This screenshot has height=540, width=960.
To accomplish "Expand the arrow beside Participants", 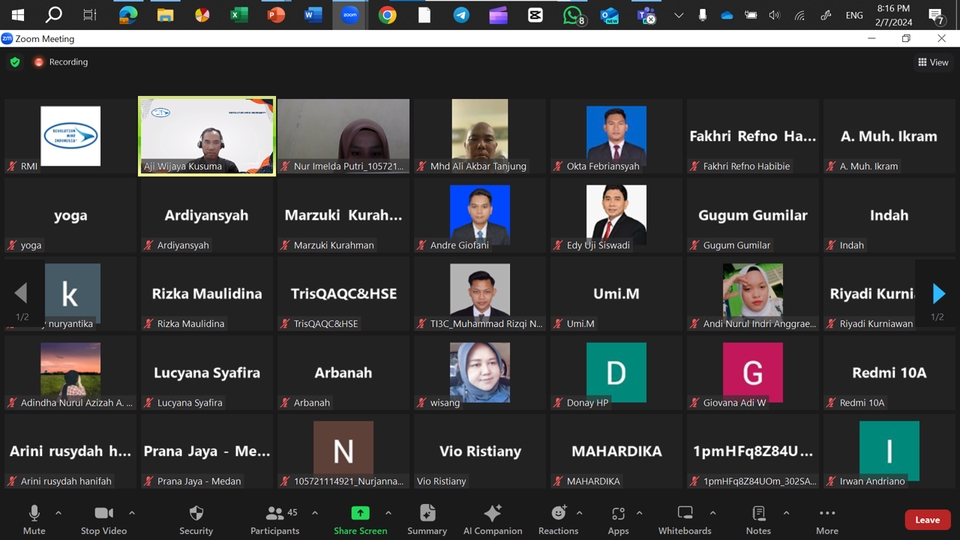I will pos(315,513).
